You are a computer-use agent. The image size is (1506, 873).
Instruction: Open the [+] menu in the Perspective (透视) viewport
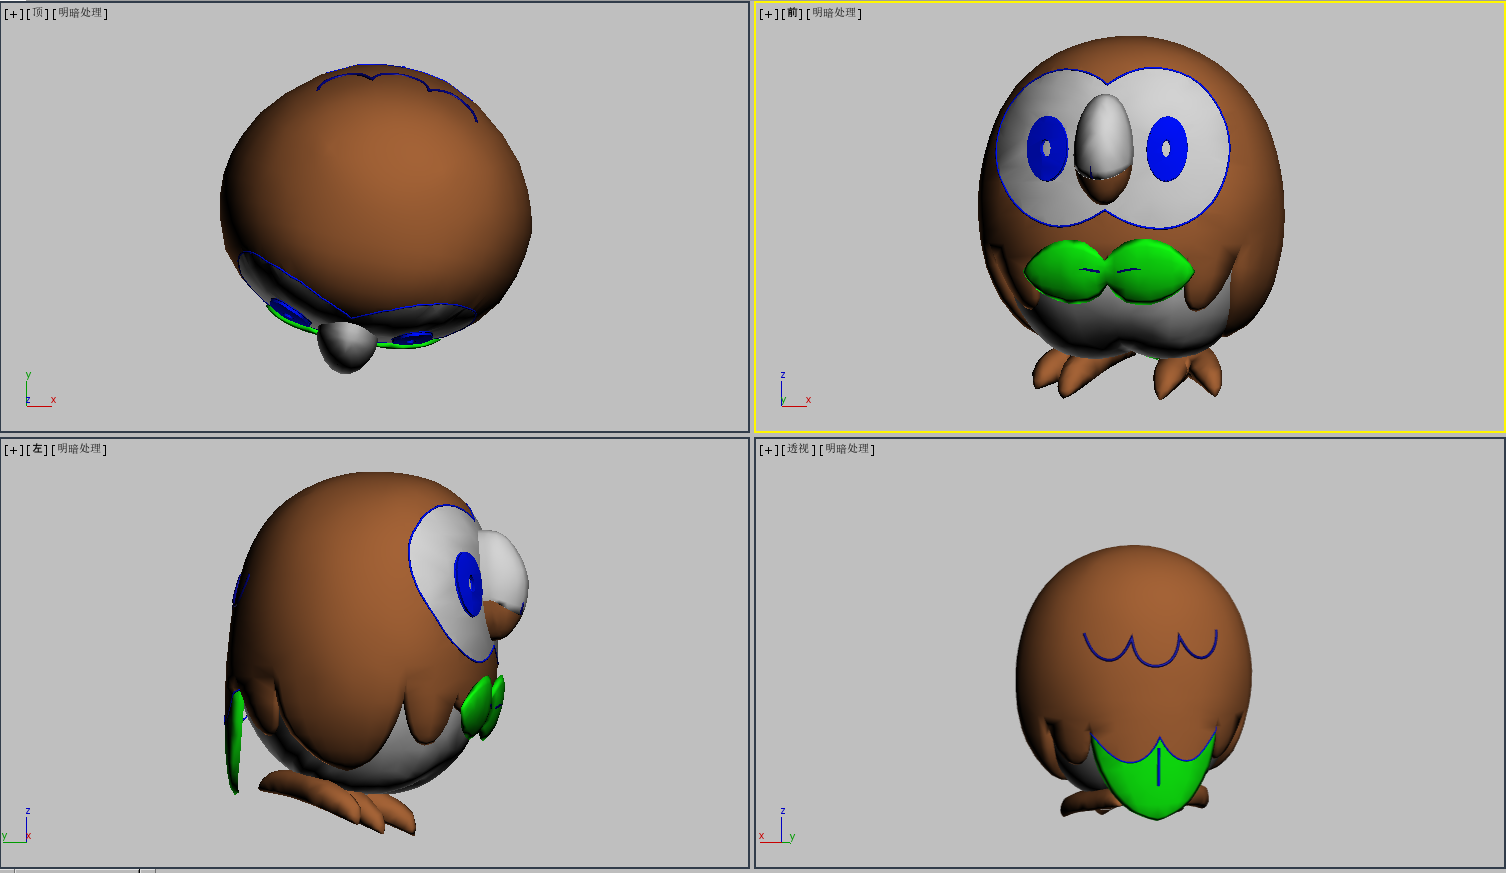769,450
